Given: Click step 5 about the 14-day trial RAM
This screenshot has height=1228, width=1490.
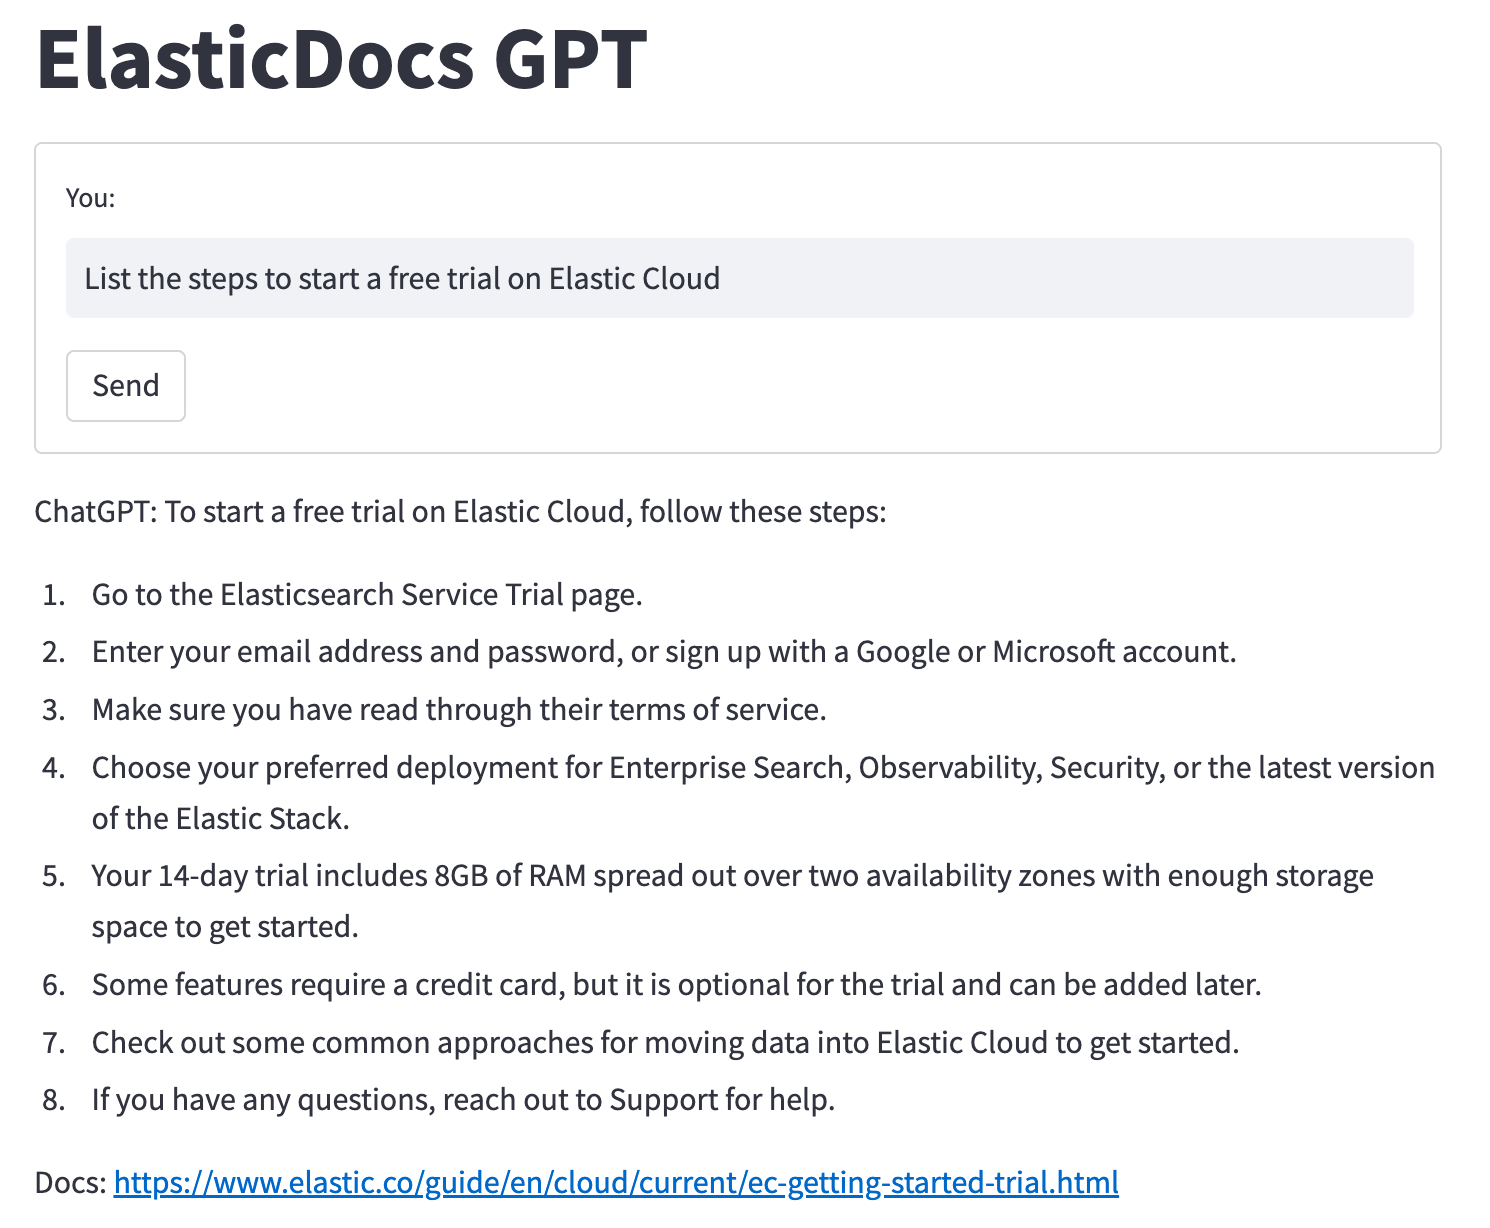Looking at the screenshot, I should tap(732, 875).
